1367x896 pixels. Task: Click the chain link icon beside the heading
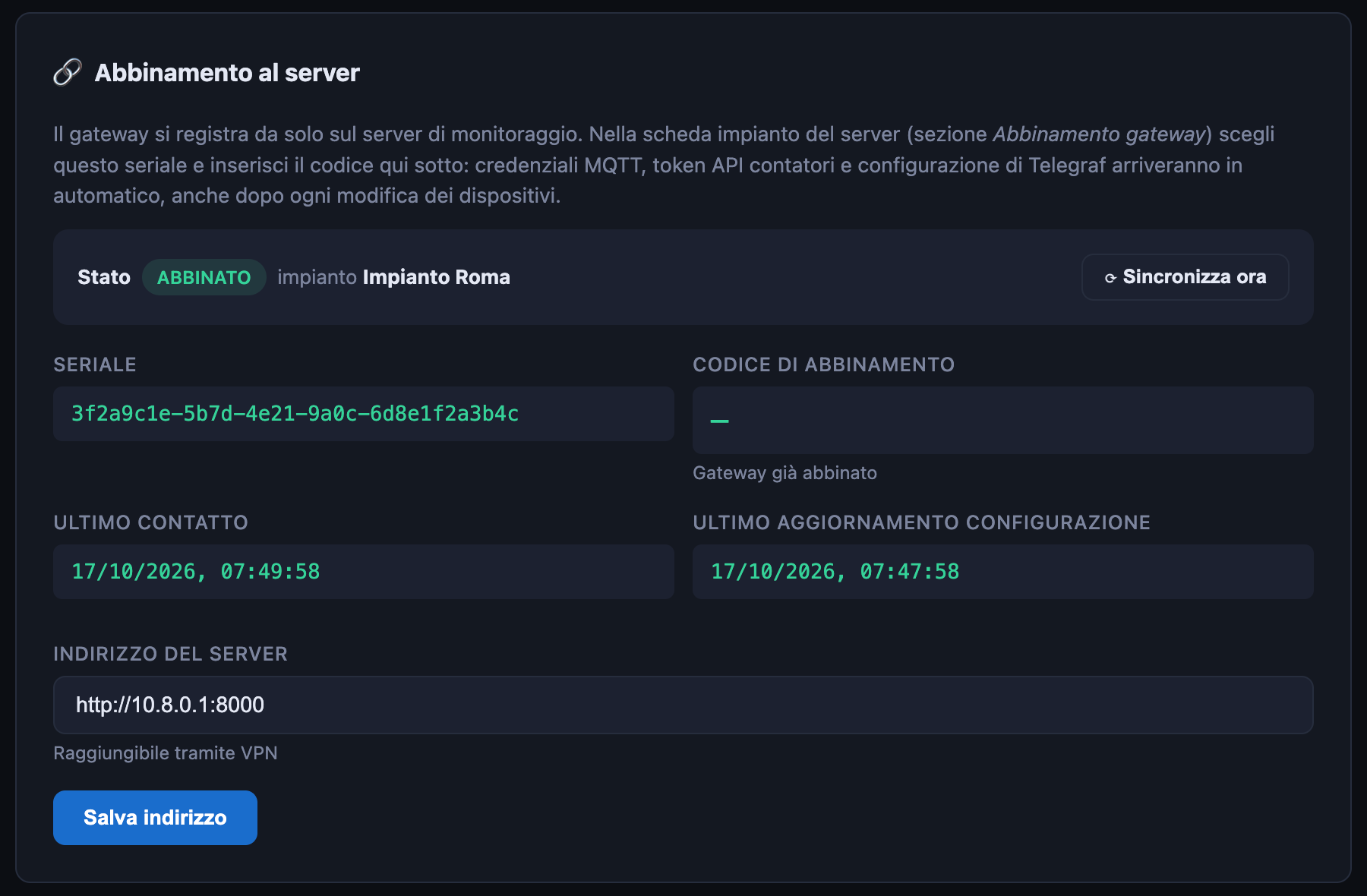67,73
